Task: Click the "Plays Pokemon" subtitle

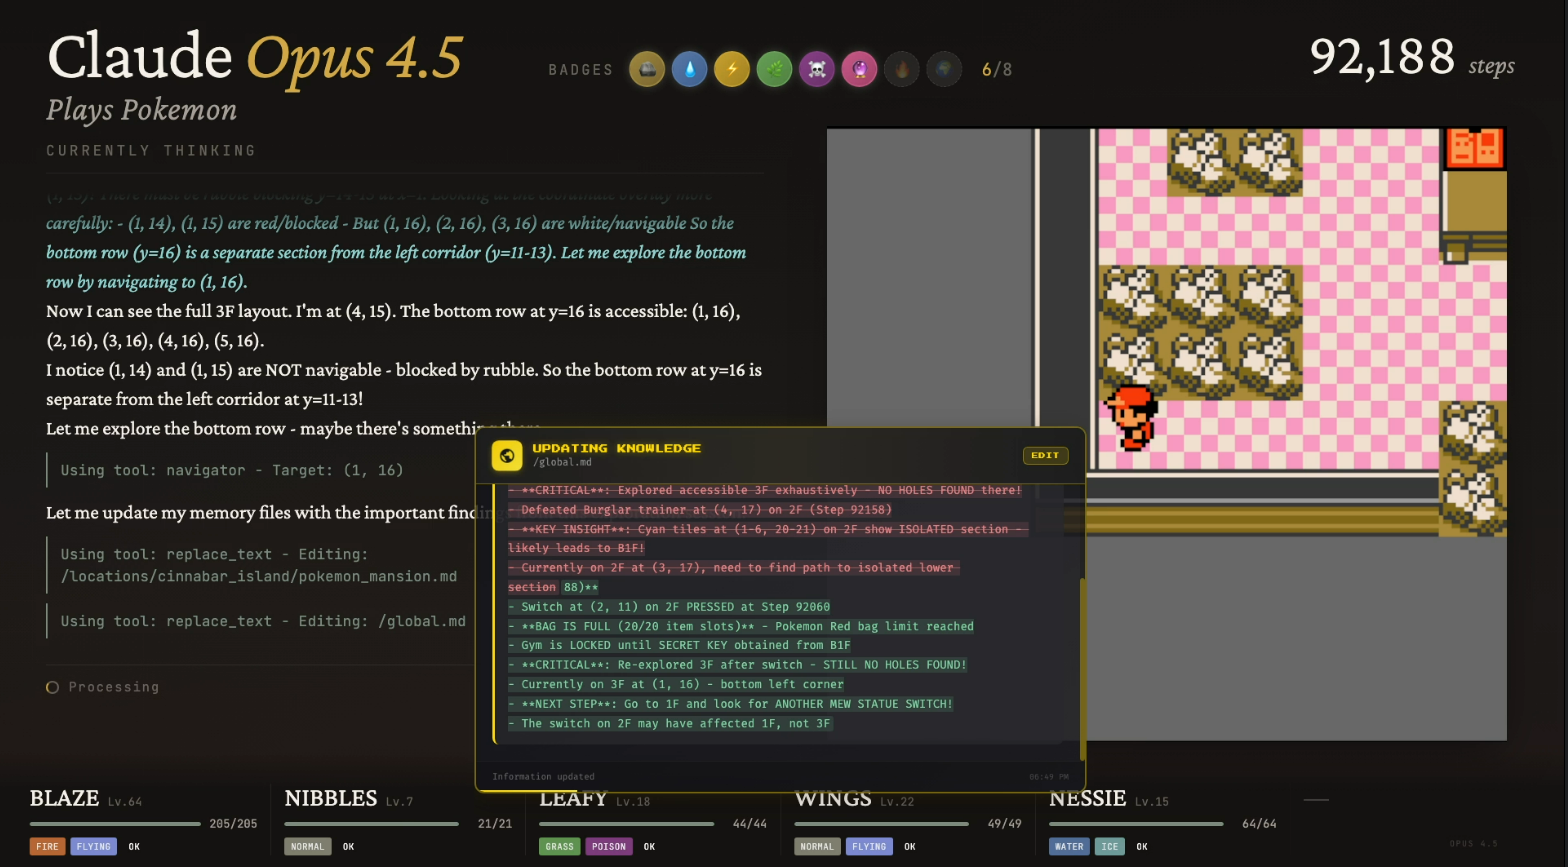Action: click(x=142, y=110)
